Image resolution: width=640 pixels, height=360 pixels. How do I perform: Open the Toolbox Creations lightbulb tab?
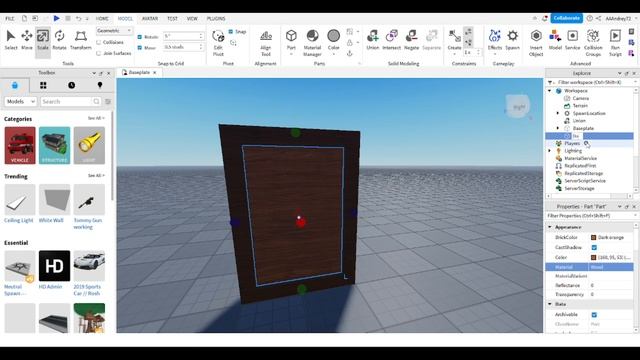point(100,85)
